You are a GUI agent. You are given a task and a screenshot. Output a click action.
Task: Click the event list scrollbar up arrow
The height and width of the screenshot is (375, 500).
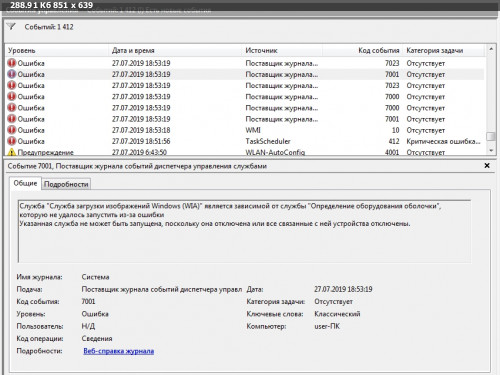click(491, 49)
